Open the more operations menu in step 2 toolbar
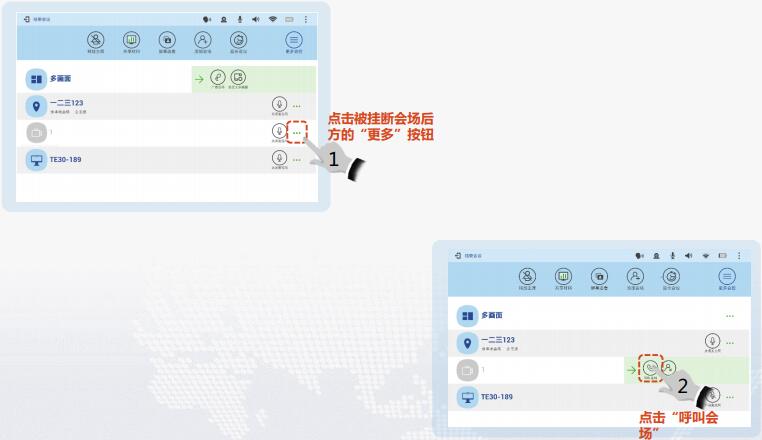 [x=726, y=277]
